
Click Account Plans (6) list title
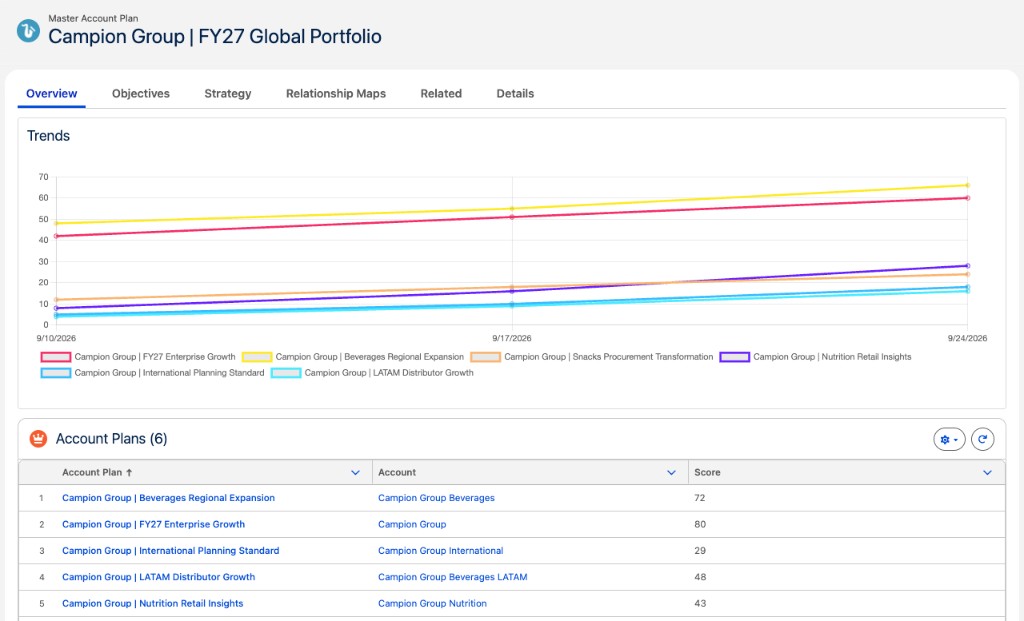pos(112,439)
